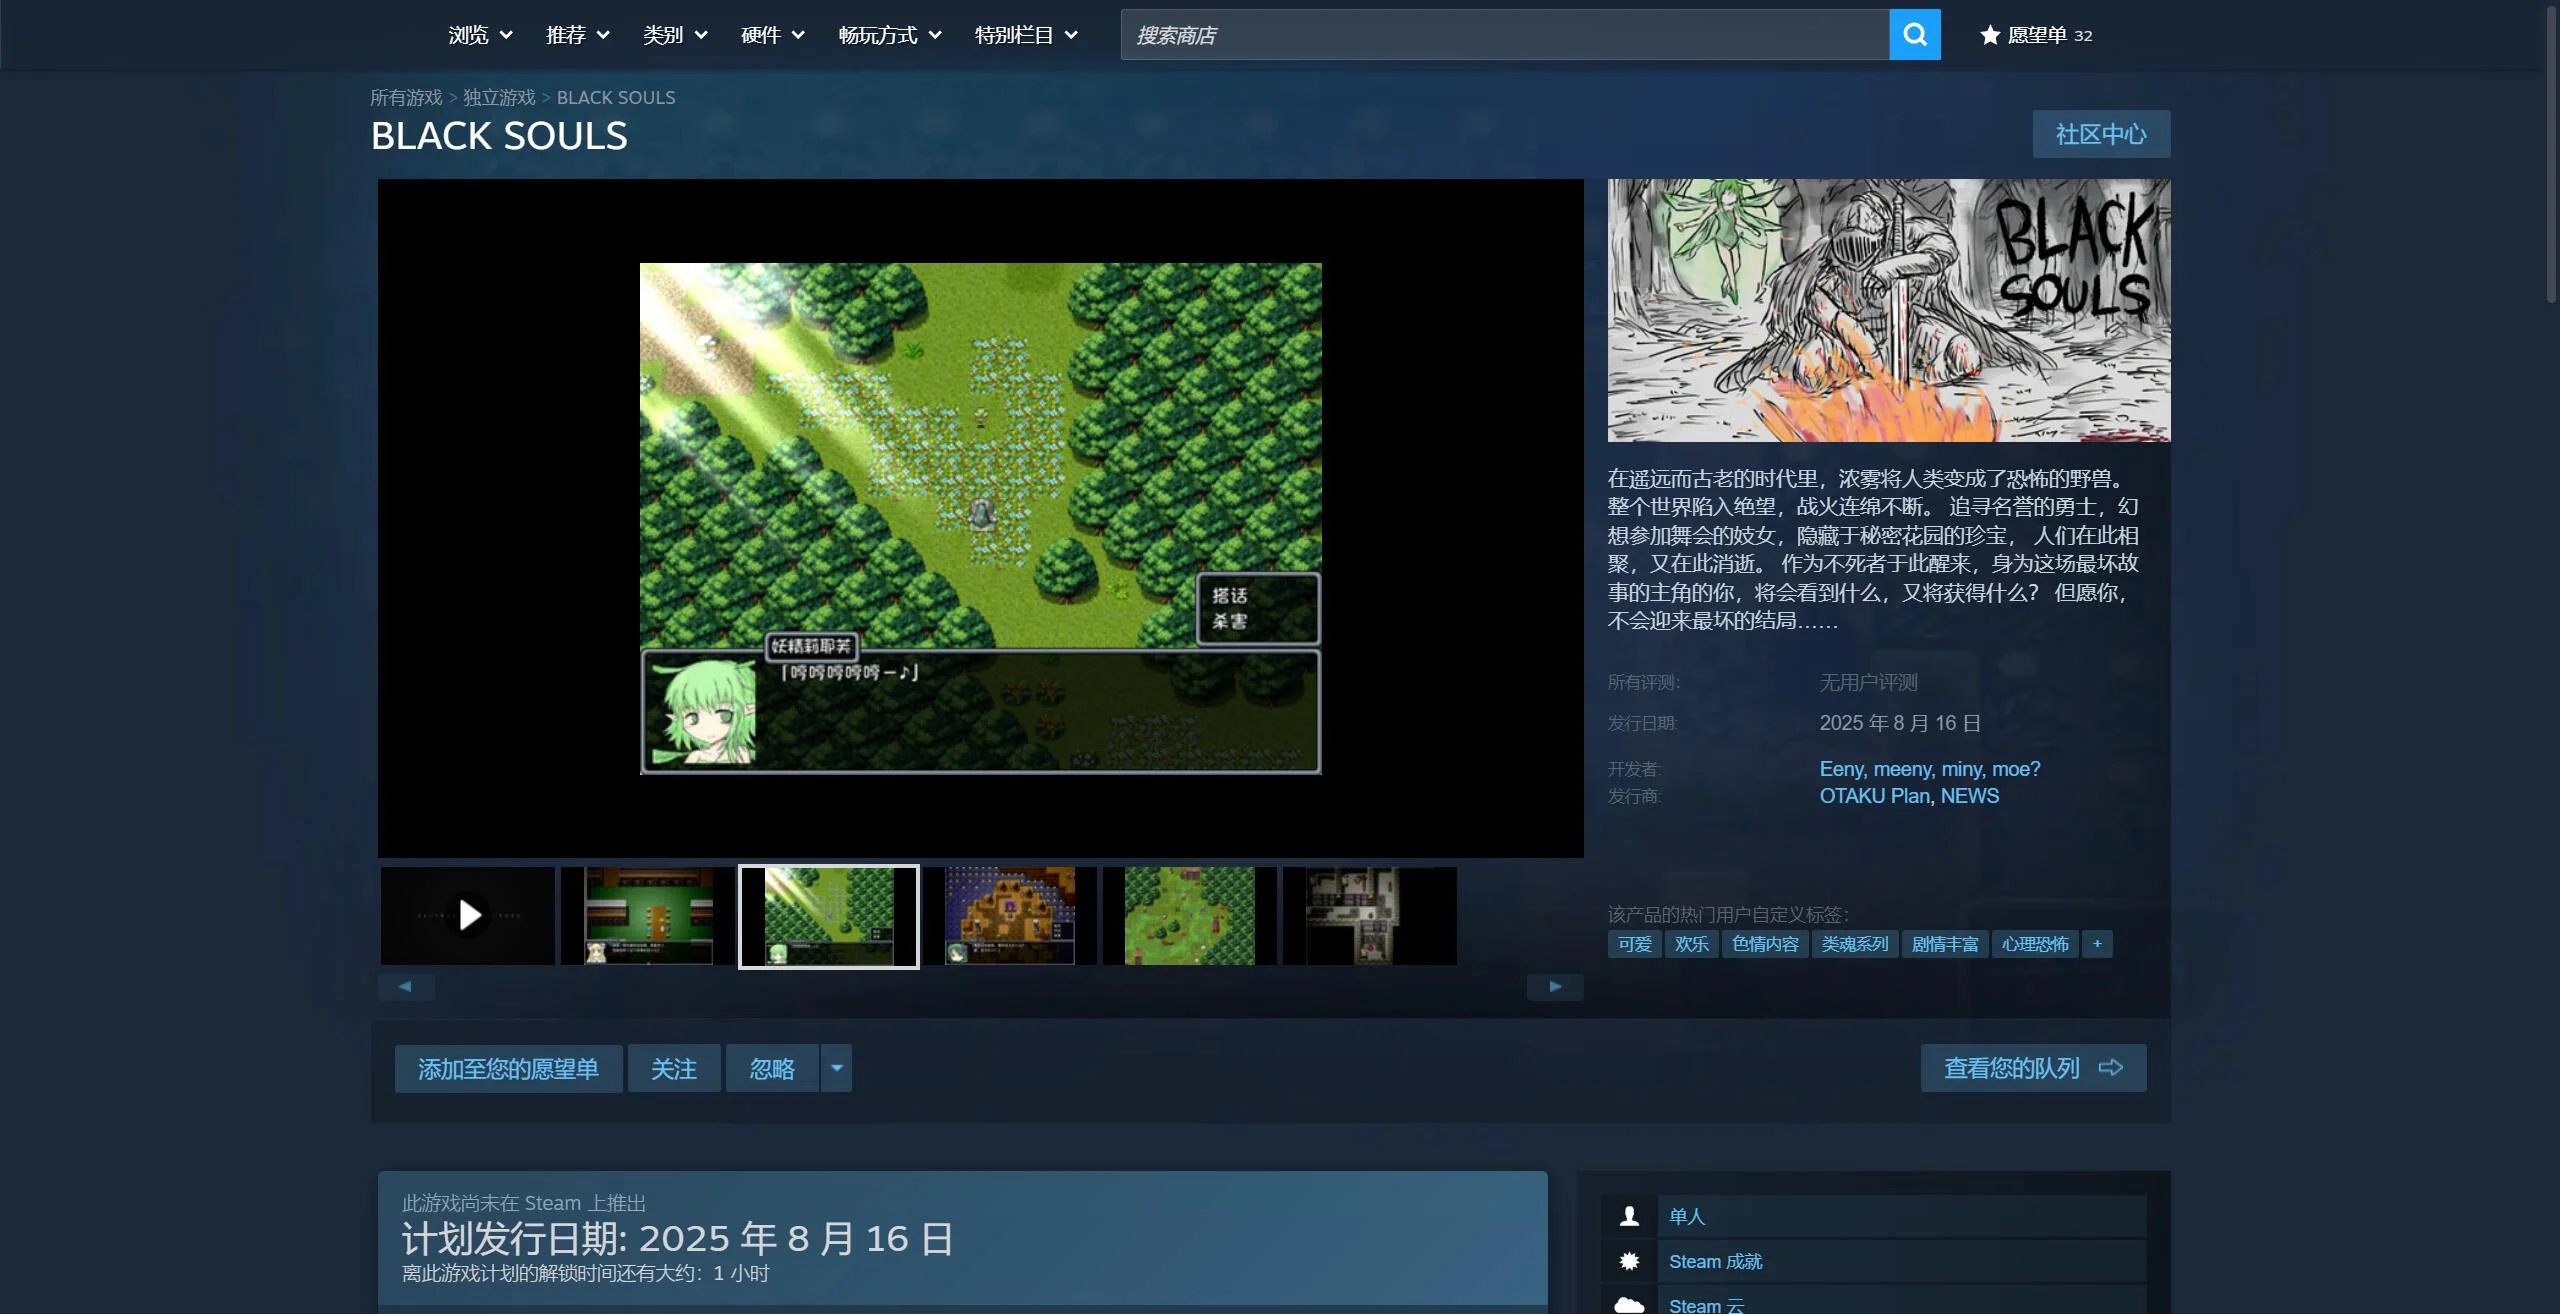Play the trailer video thumbnail

468,915
